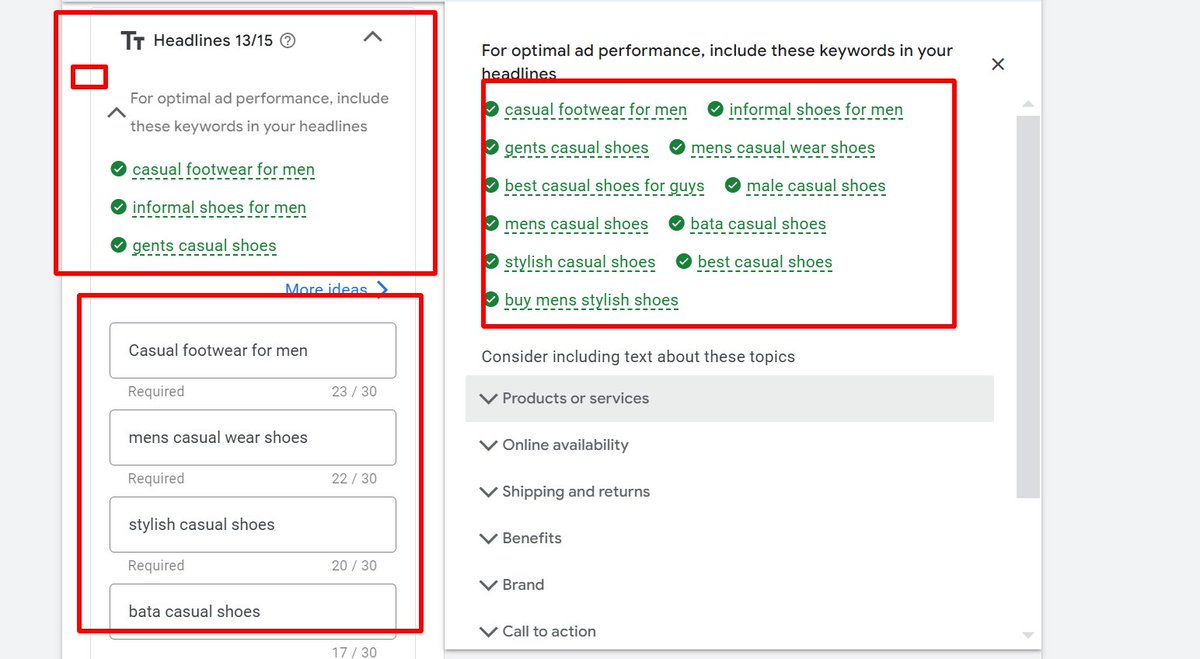Expand the Benefits topic
Screen dimensions: 1200x659
(729, 538)
